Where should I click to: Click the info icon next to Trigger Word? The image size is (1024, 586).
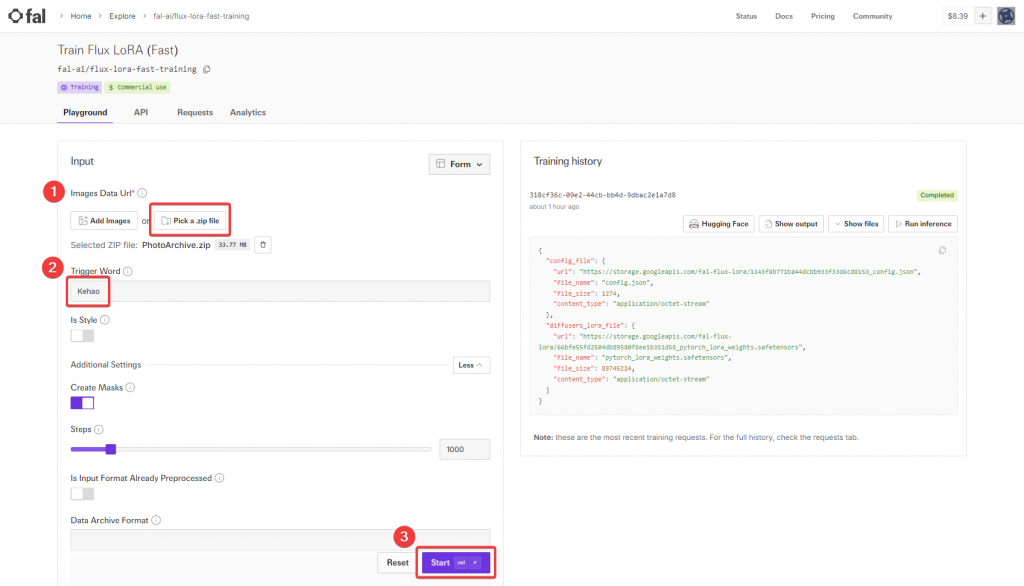click(128, 271)
